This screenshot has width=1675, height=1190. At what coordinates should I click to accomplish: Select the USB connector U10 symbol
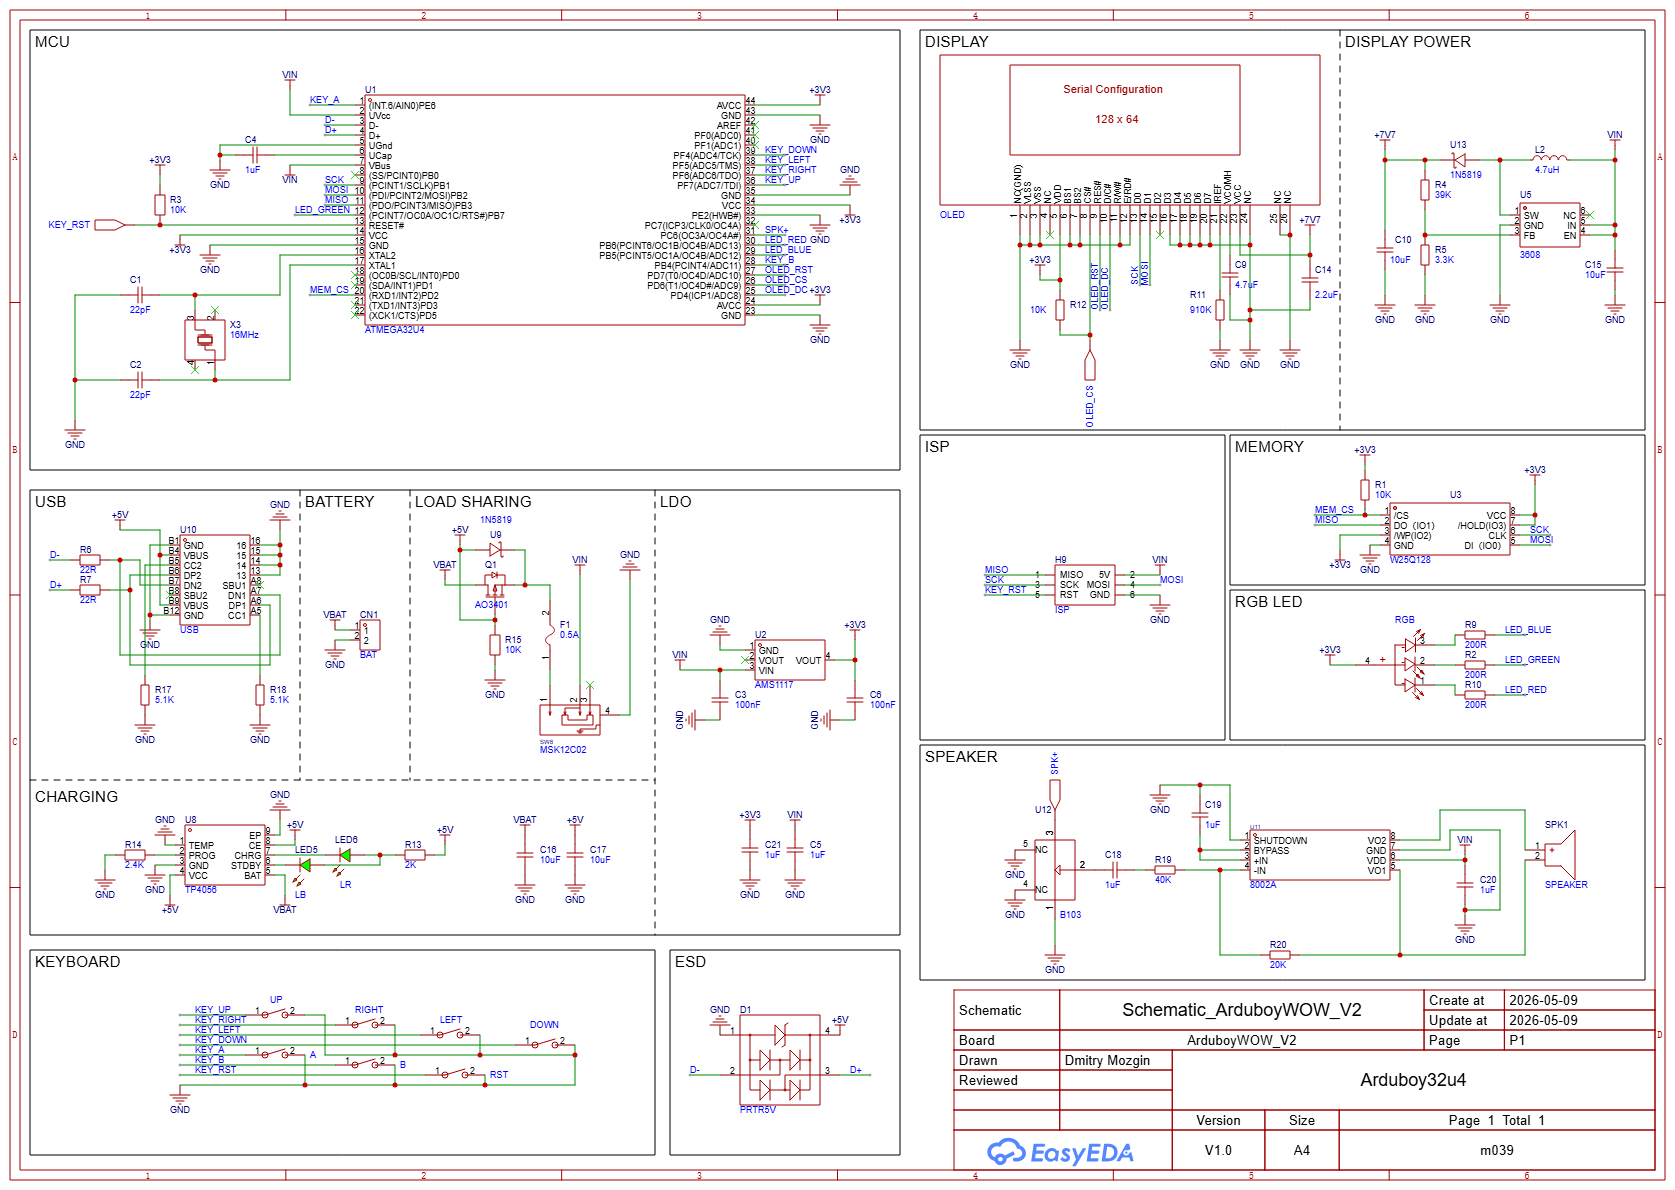(x=214, y=580)
